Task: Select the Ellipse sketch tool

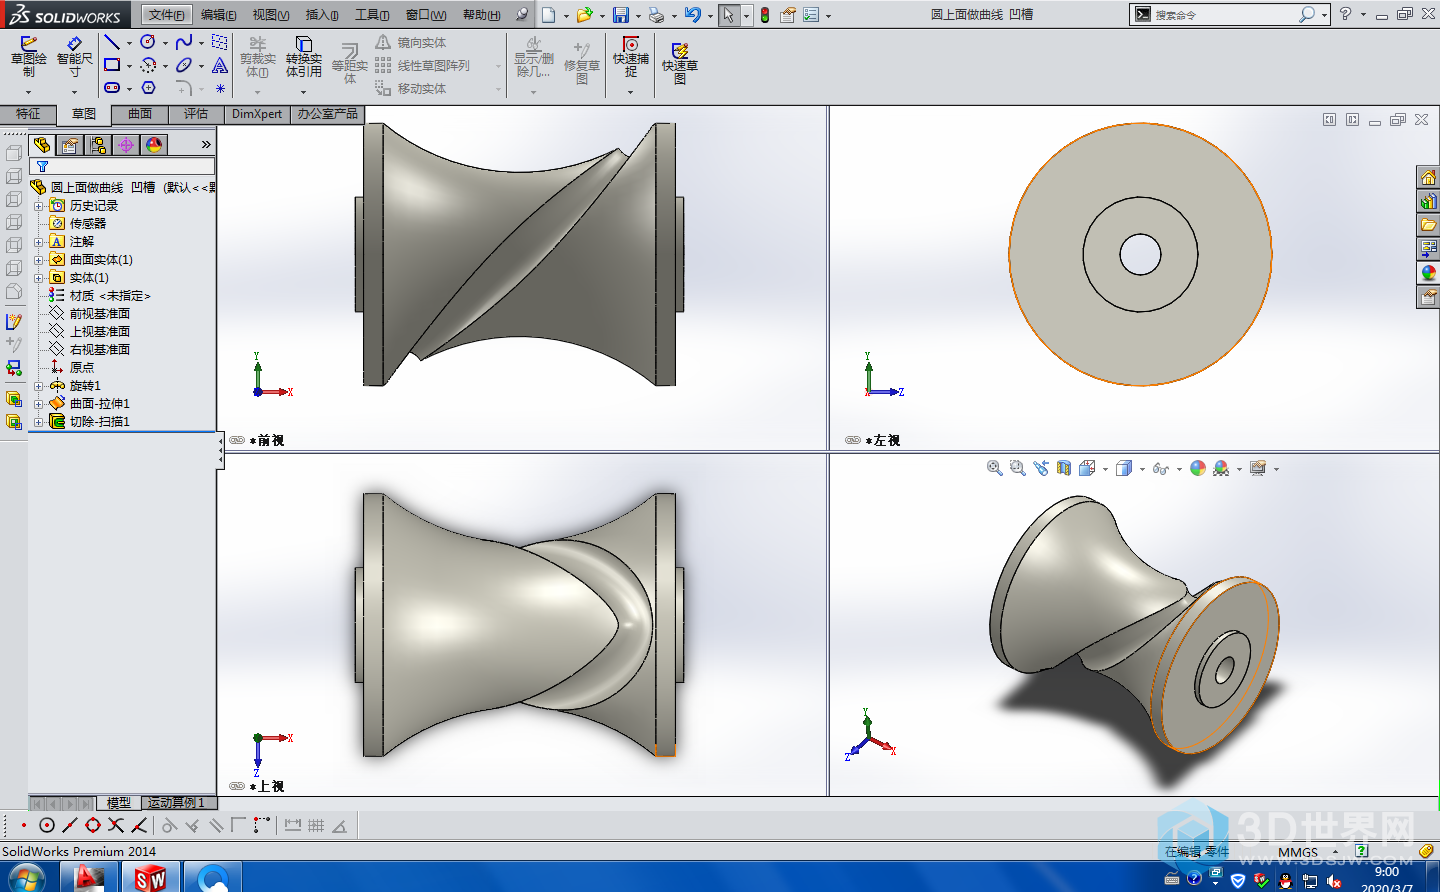Action: pyautogui.click(x=184, y=65)
